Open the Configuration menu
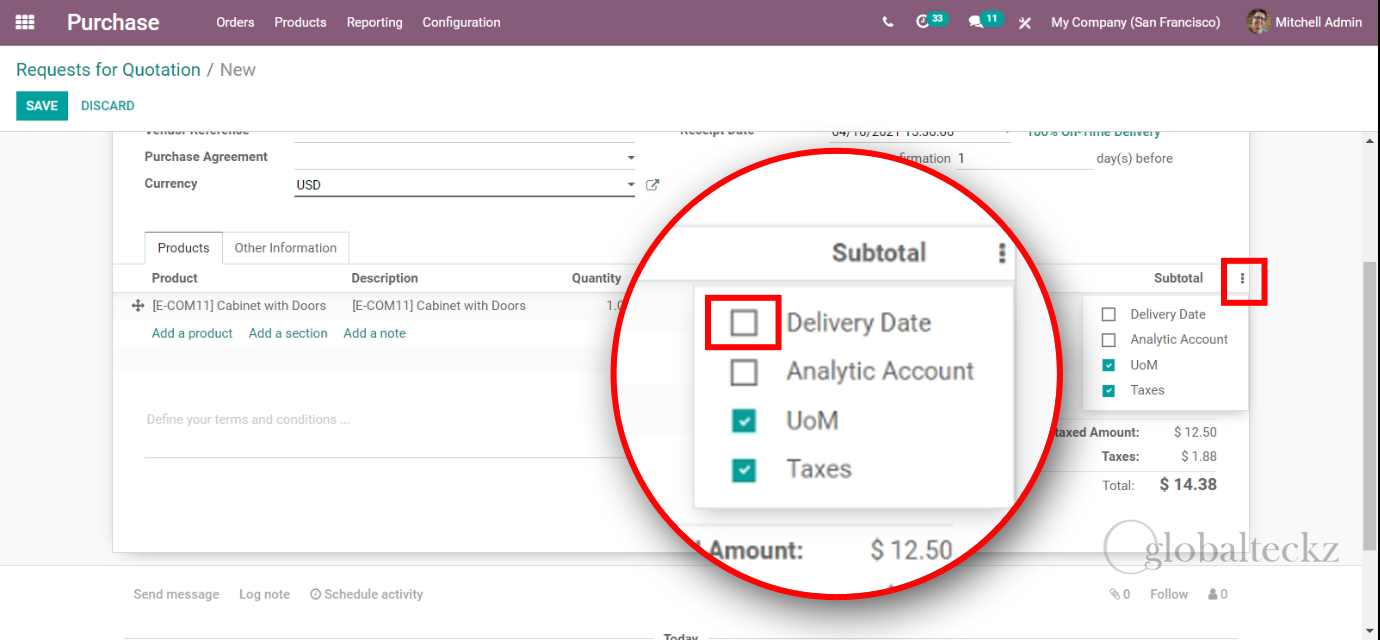Image resolution: width=1380 pixels, height=640 pixels. [461, 22]
